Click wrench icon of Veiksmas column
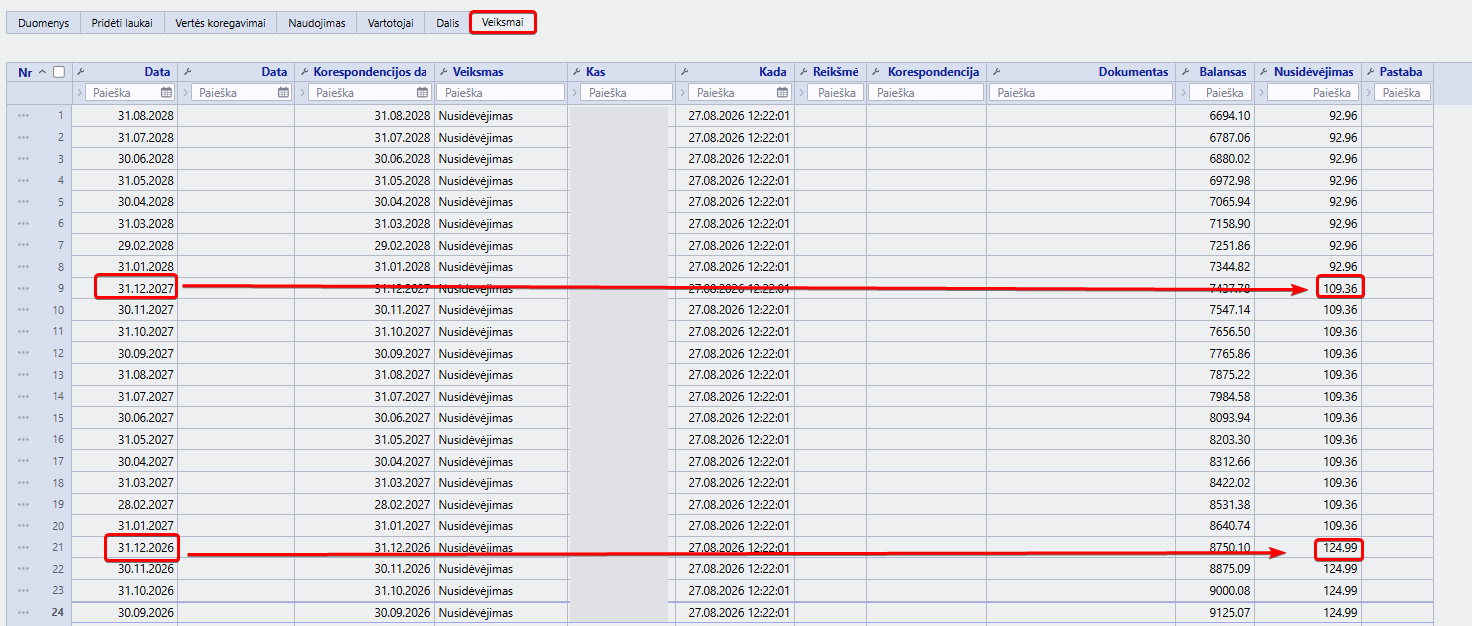 click(x=443, y=72)
